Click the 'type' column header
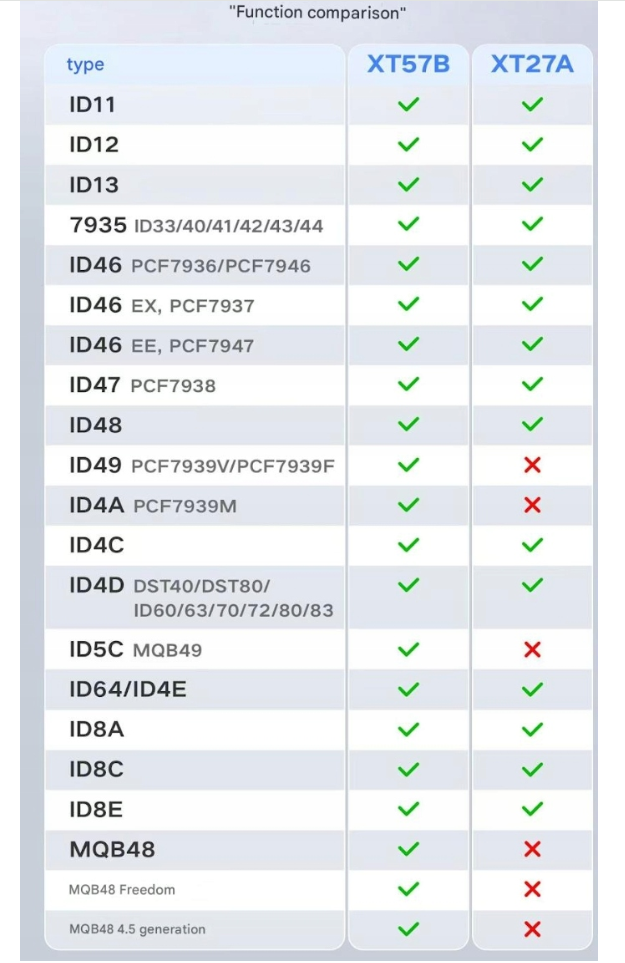The image size is (625, 963). coord(85,64)
